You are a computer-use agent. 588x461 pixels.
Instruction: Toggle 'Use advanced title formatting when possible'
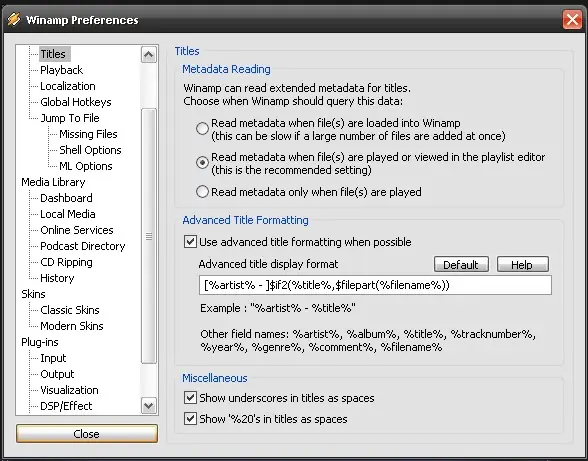190,242
